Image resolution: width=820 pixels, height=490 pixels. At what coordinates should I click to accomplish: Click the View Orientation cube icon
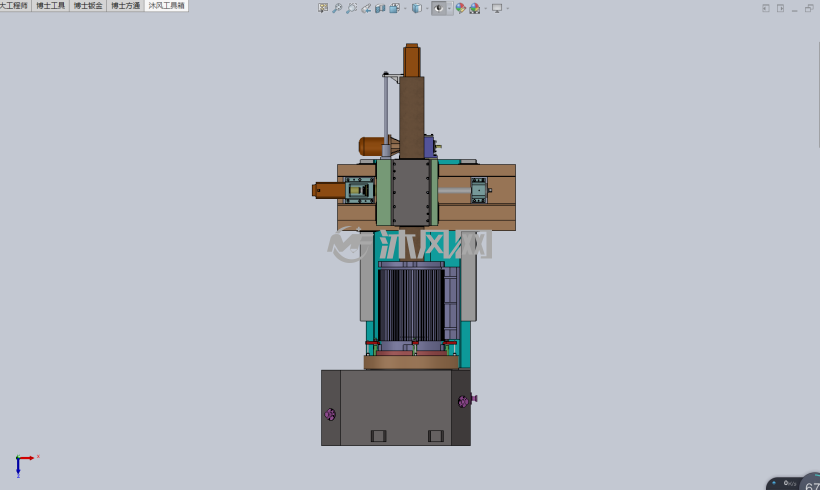pyautogui.click(x=394, y=8)
